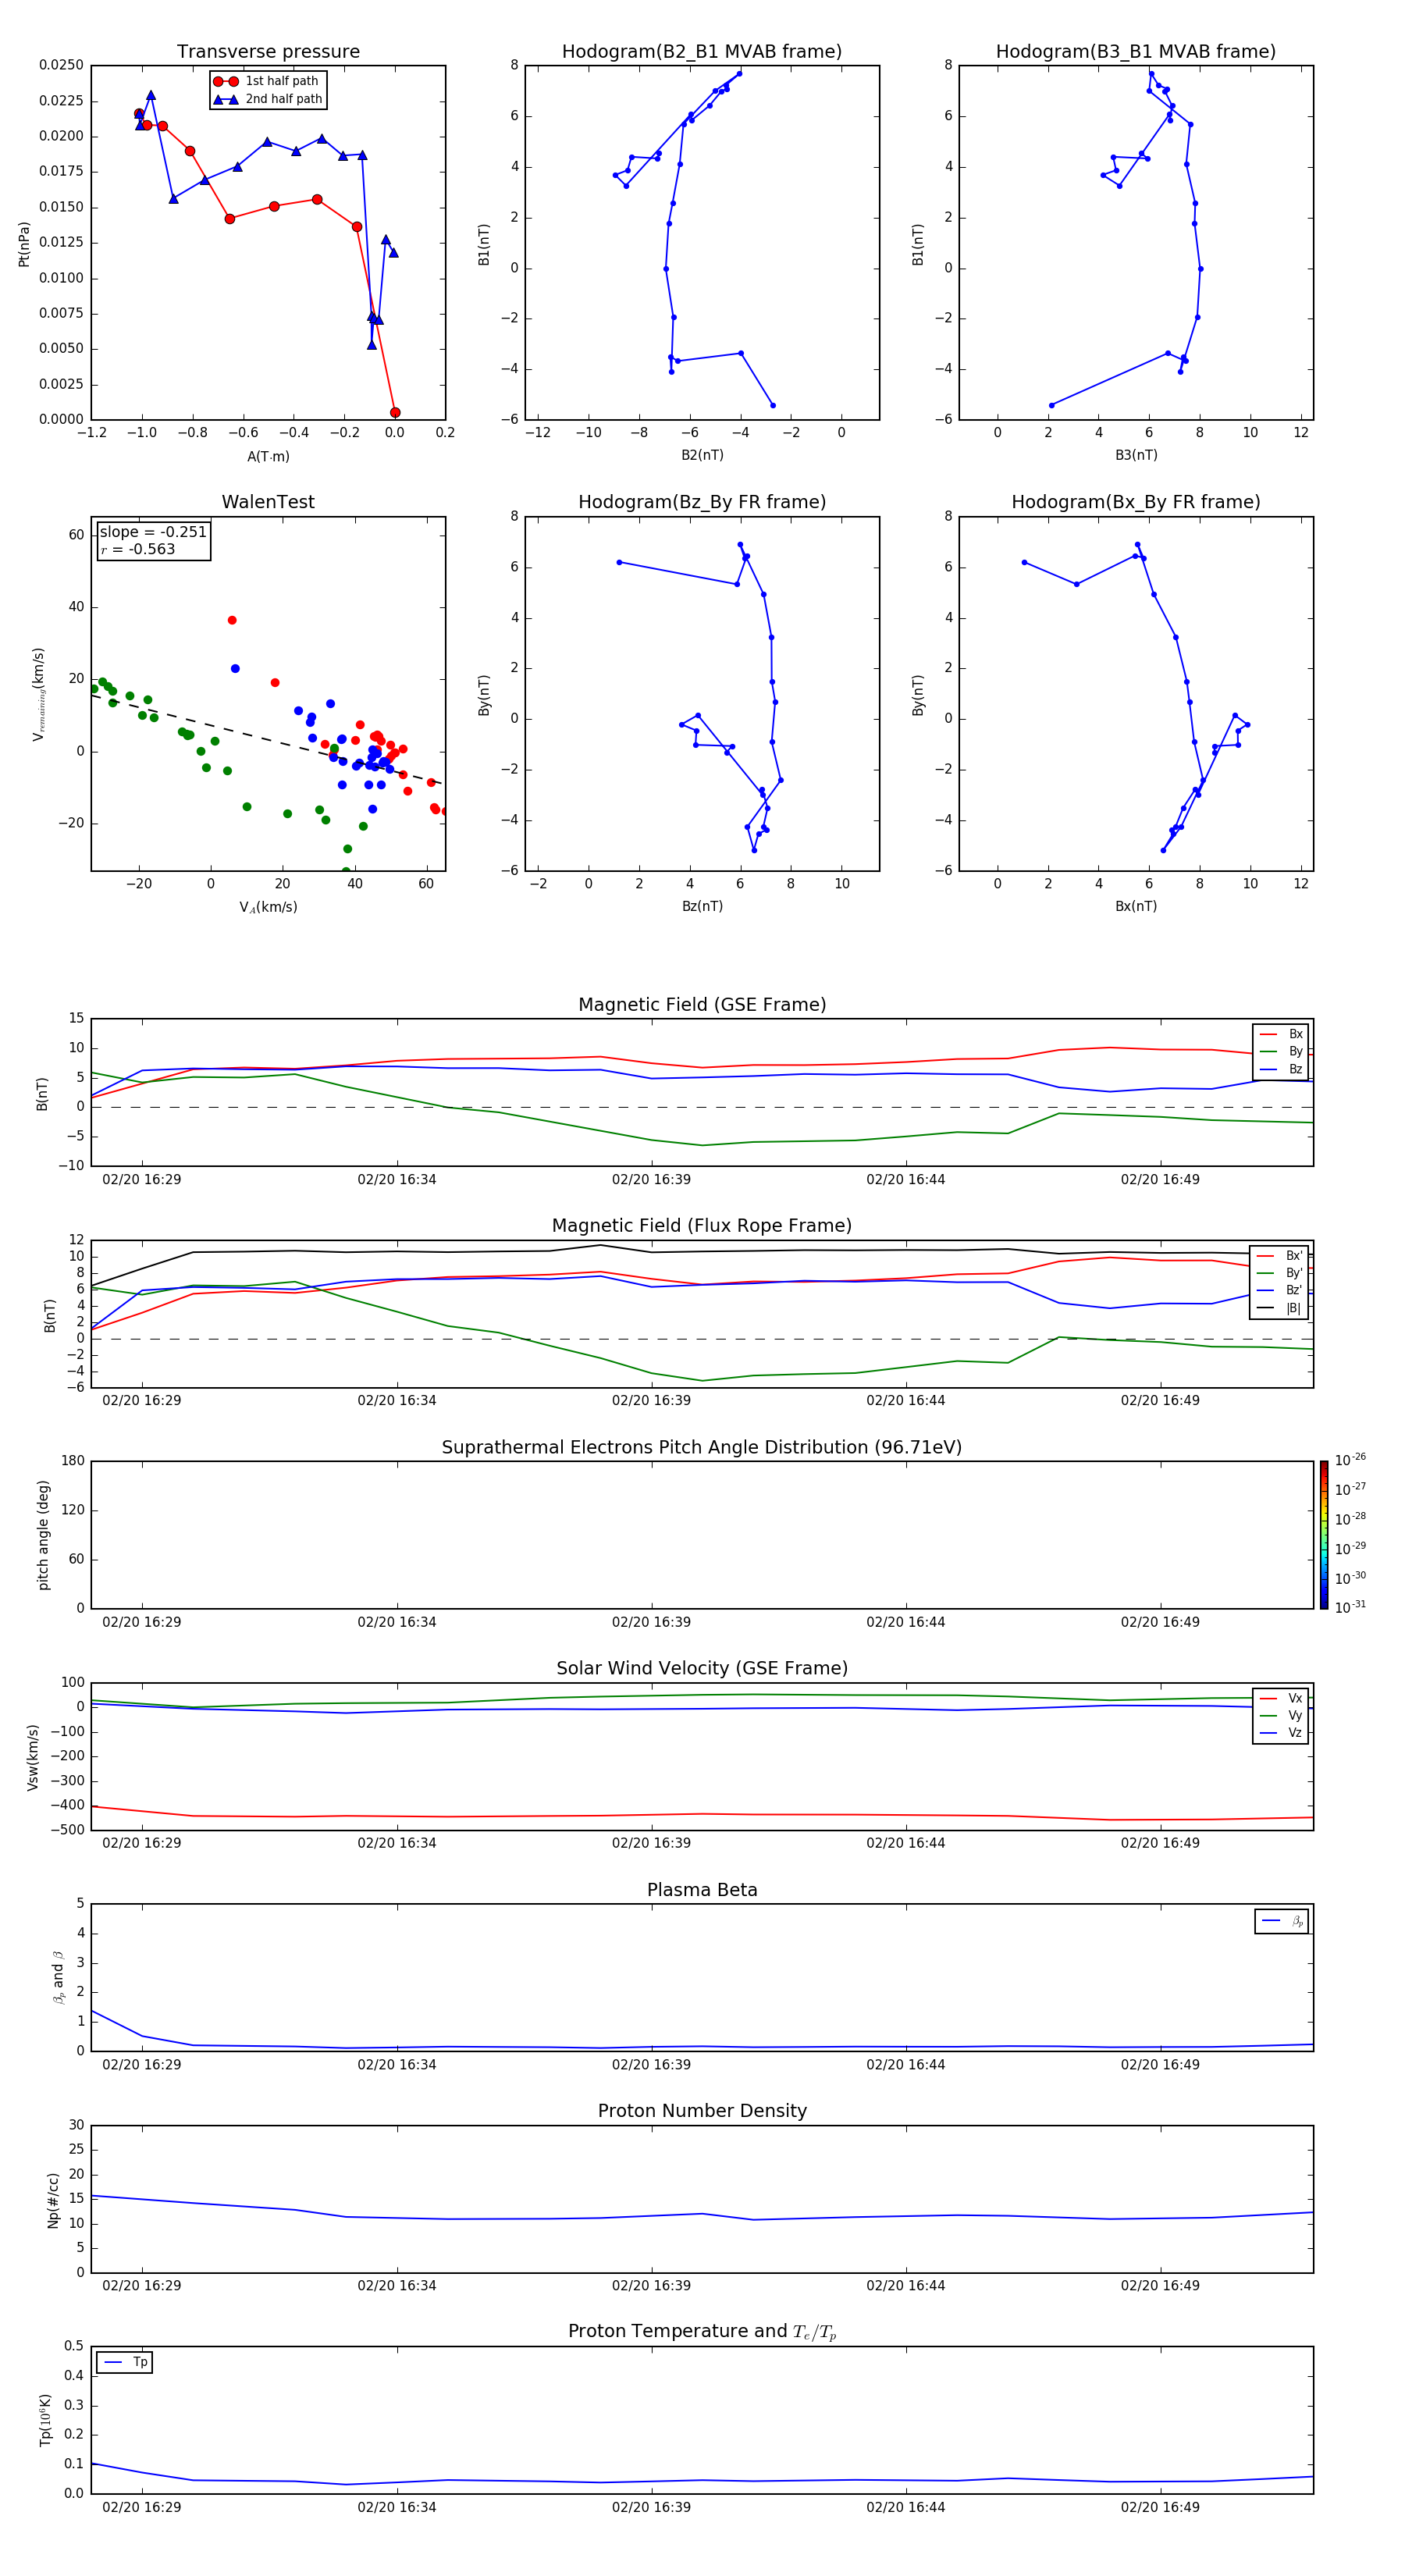The width and height of the screenshot is (1405, 2576).
Task: Click the "Magnetic Field (GSE Frame)" title
Action: [x=702, y=1005]
